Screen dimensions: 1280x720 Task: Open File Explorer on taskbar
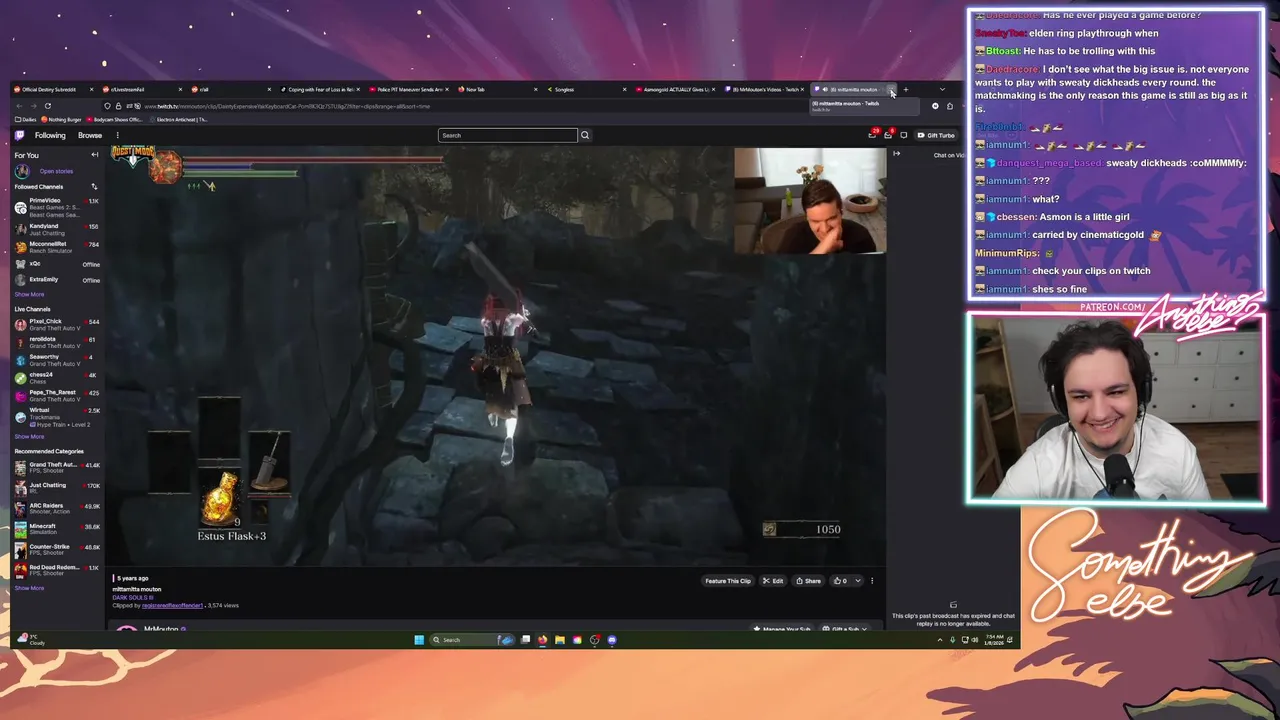pyautogui.click(x=560, y=640)
